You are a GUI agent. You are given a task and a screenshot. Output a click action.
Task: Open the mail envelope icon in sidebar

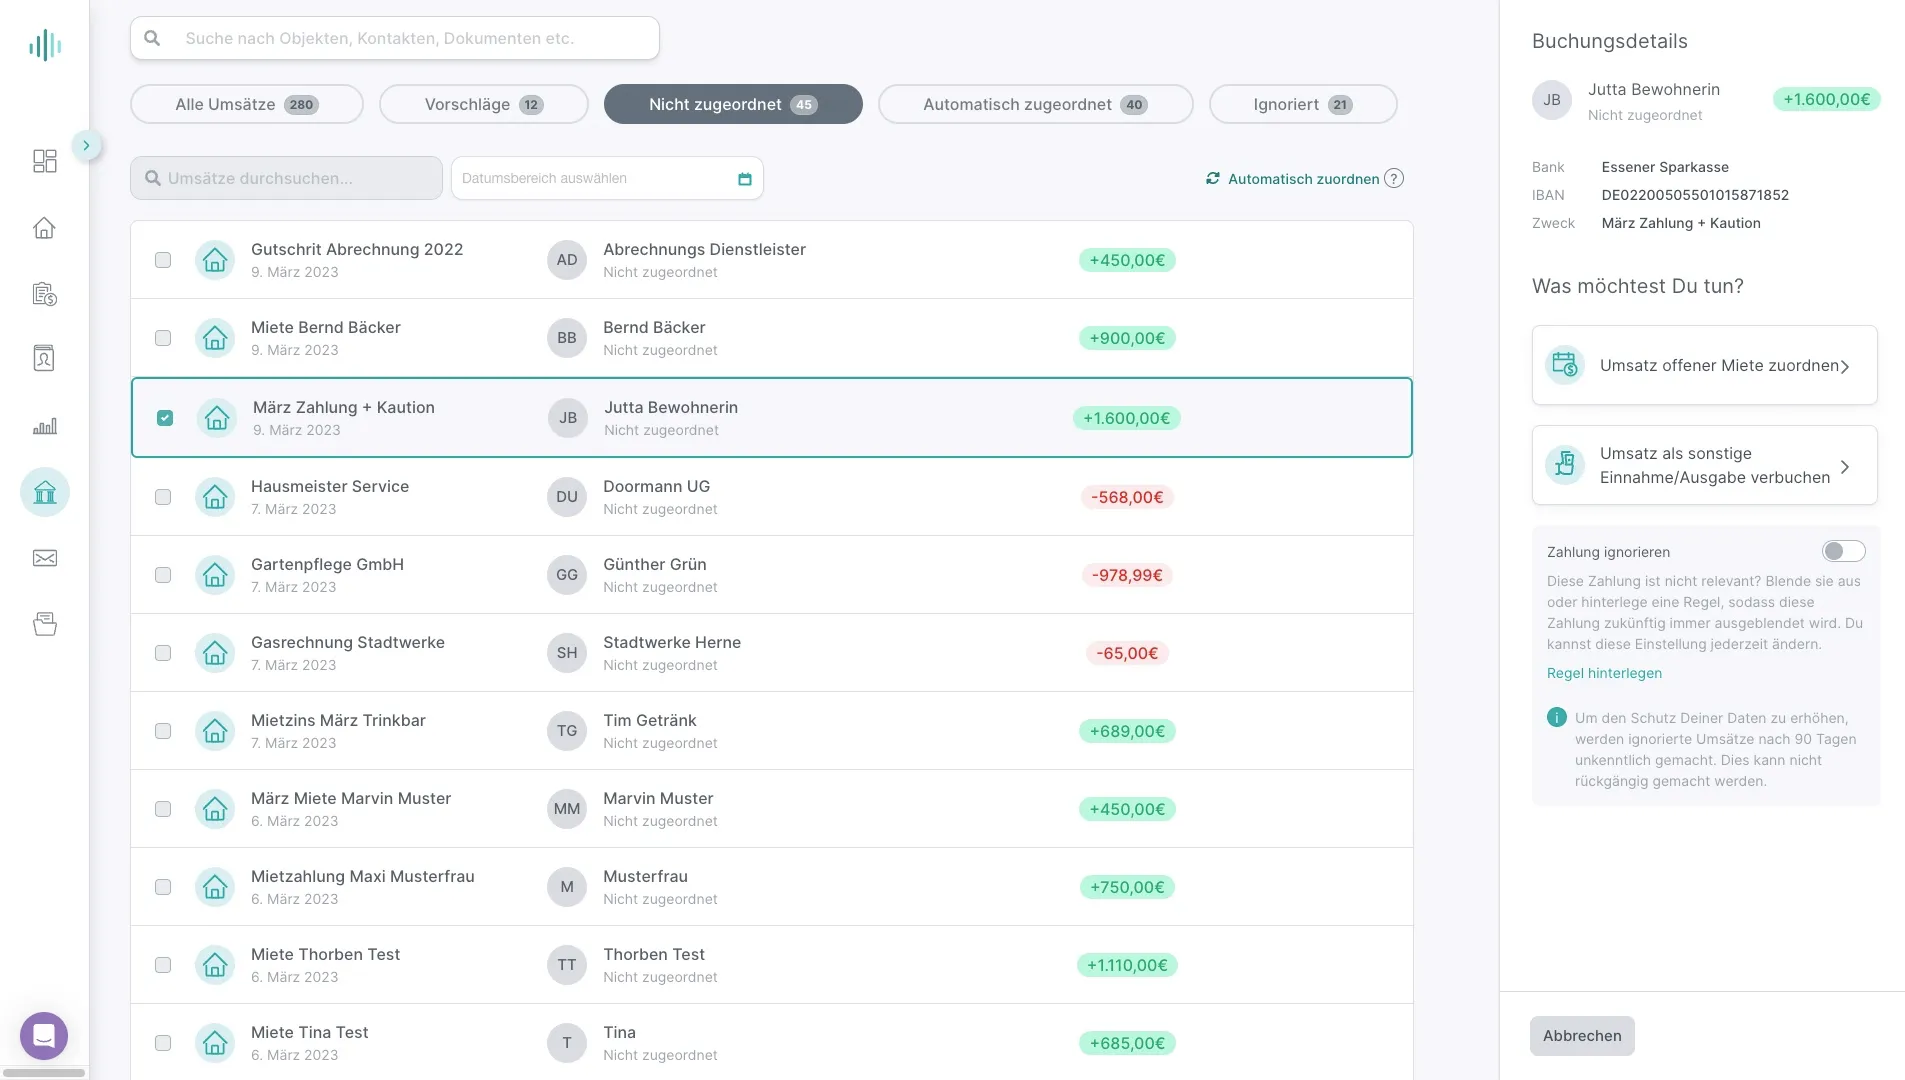(x=45, y=558)
